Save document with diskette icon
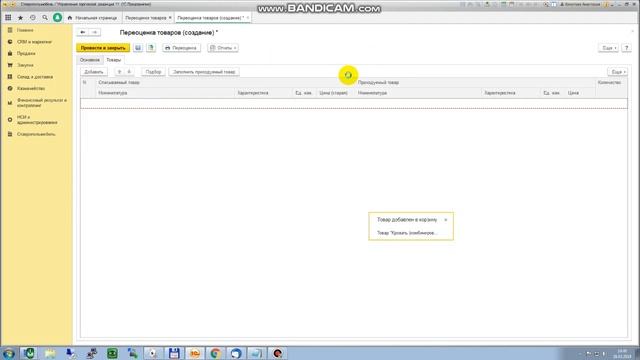Screen dimensions: 640x360 [x=138, y=48]
